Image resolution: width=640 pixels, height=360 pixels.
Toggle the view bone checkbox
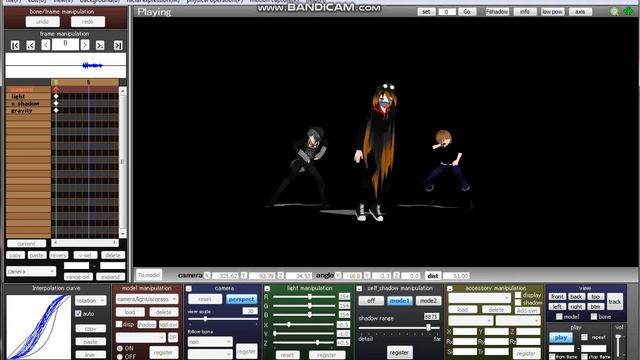pyautogui.click(x=594, y=317)
